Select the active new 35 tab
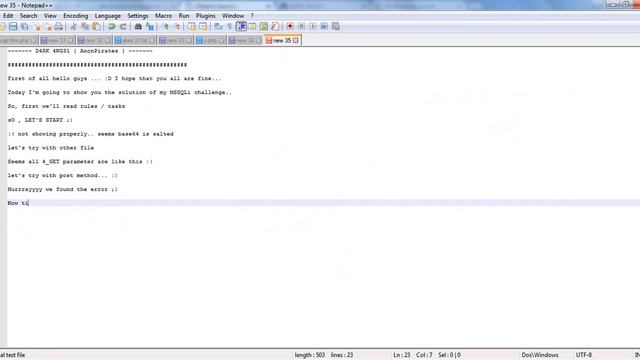 point(282,40)
